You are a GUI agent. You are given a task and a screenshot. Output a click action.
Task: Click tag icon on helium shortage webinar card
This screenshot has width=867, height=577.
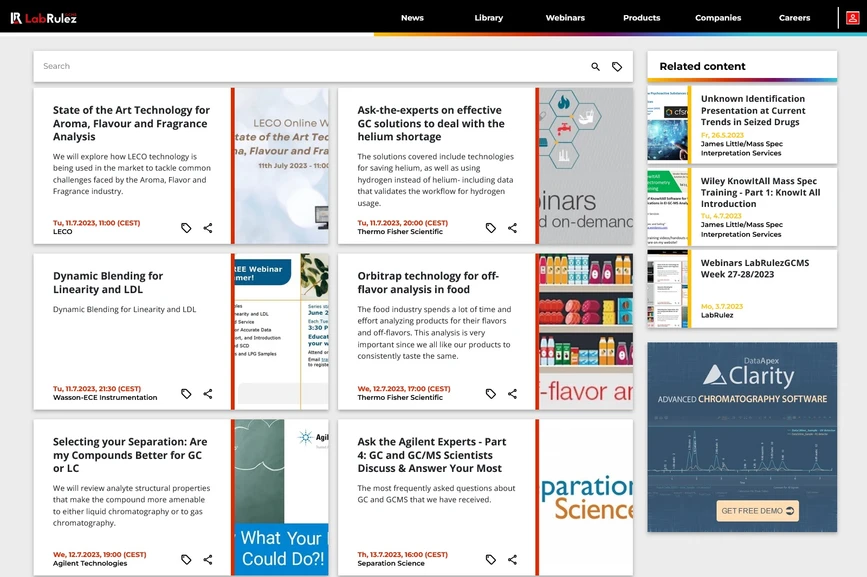tap(490, 228)
